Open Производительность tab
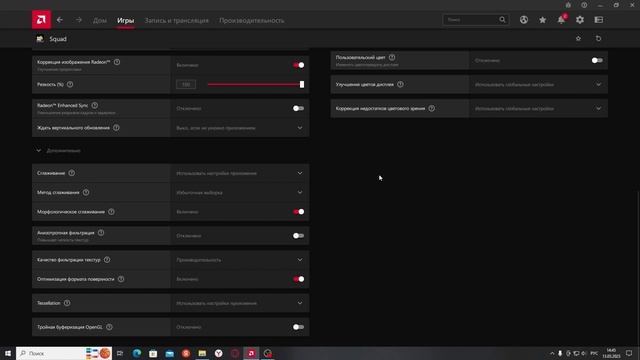Screen dimensions: 640x360 click(x=251, y=20)
